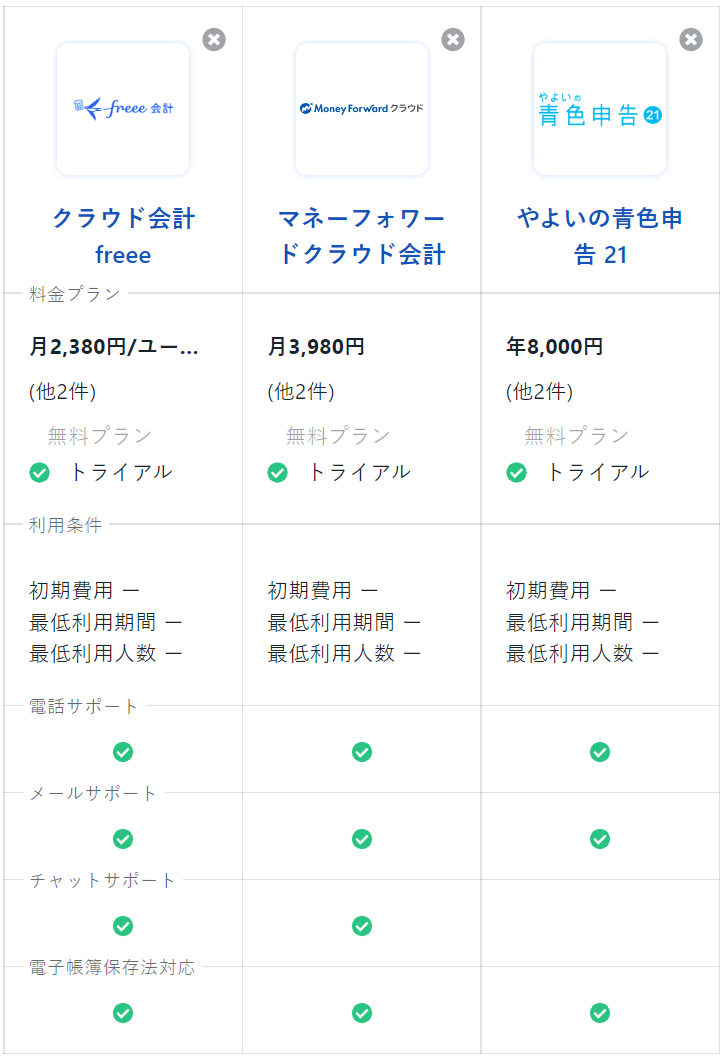This screenshot has height=1059, width=724.
Task: Click Money Forward's メールサポート check icon
Action: (x=362, y=839)
